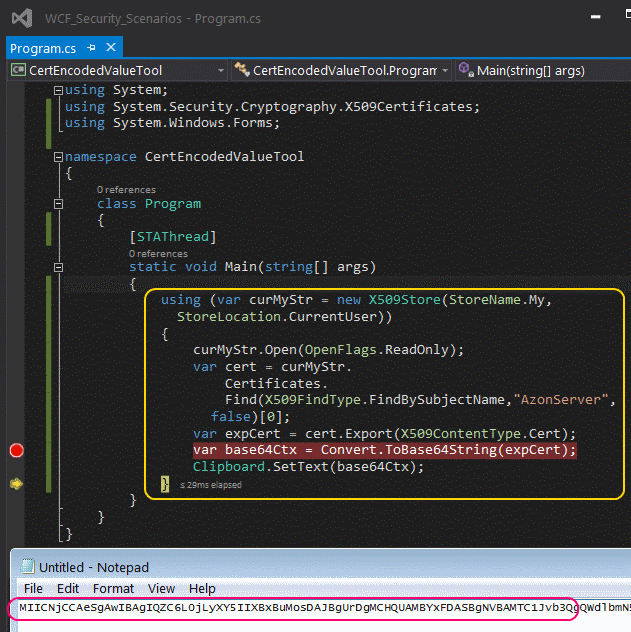Toggle the red breakpoint in the margin

tap(16, 450)
